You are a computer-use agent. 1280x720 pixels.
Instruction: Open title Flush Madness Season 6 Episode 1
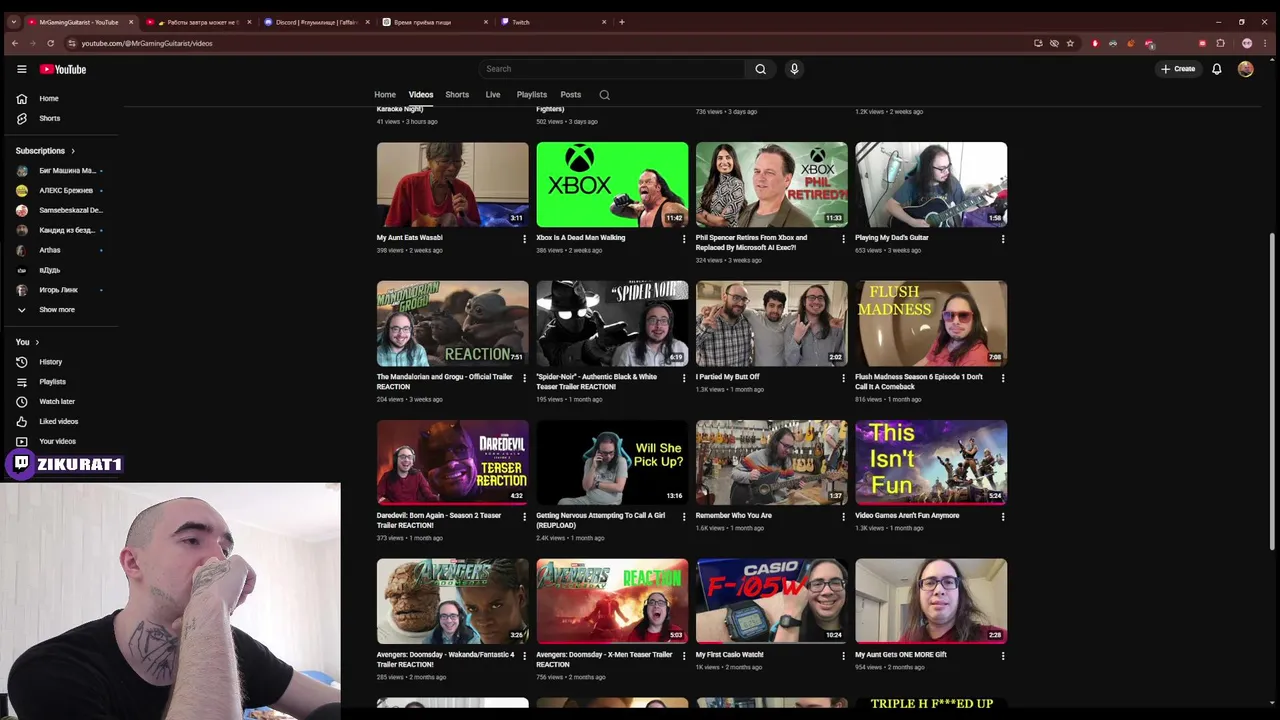[919, 381]
